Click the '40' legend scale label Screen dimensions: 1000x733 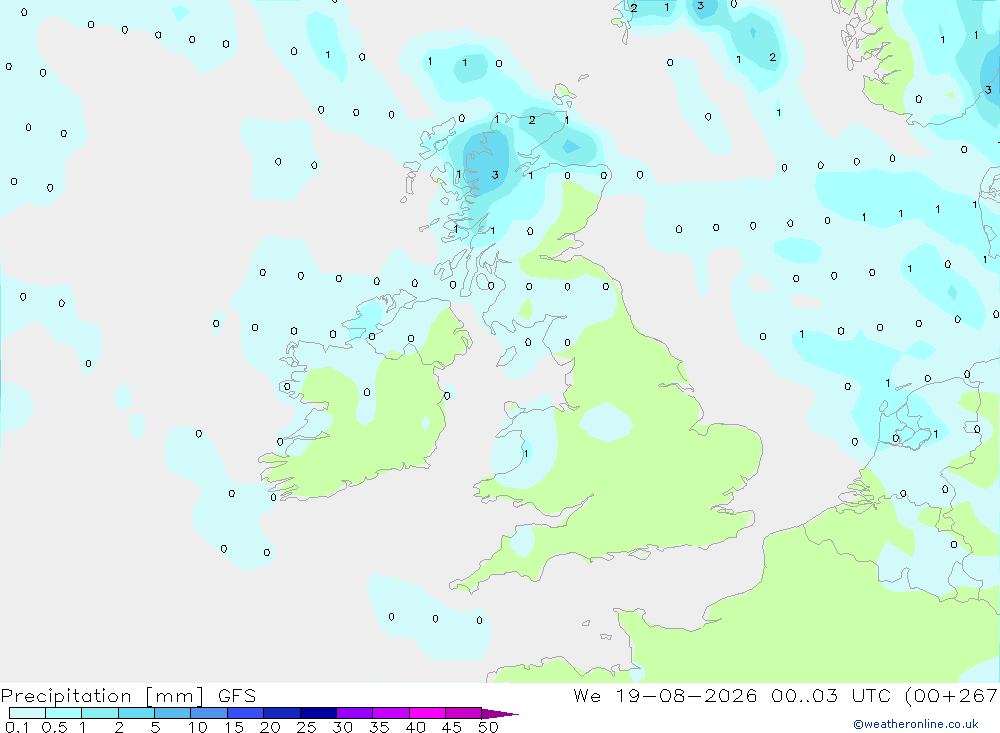pyautogui.click(x=416, y=727)
